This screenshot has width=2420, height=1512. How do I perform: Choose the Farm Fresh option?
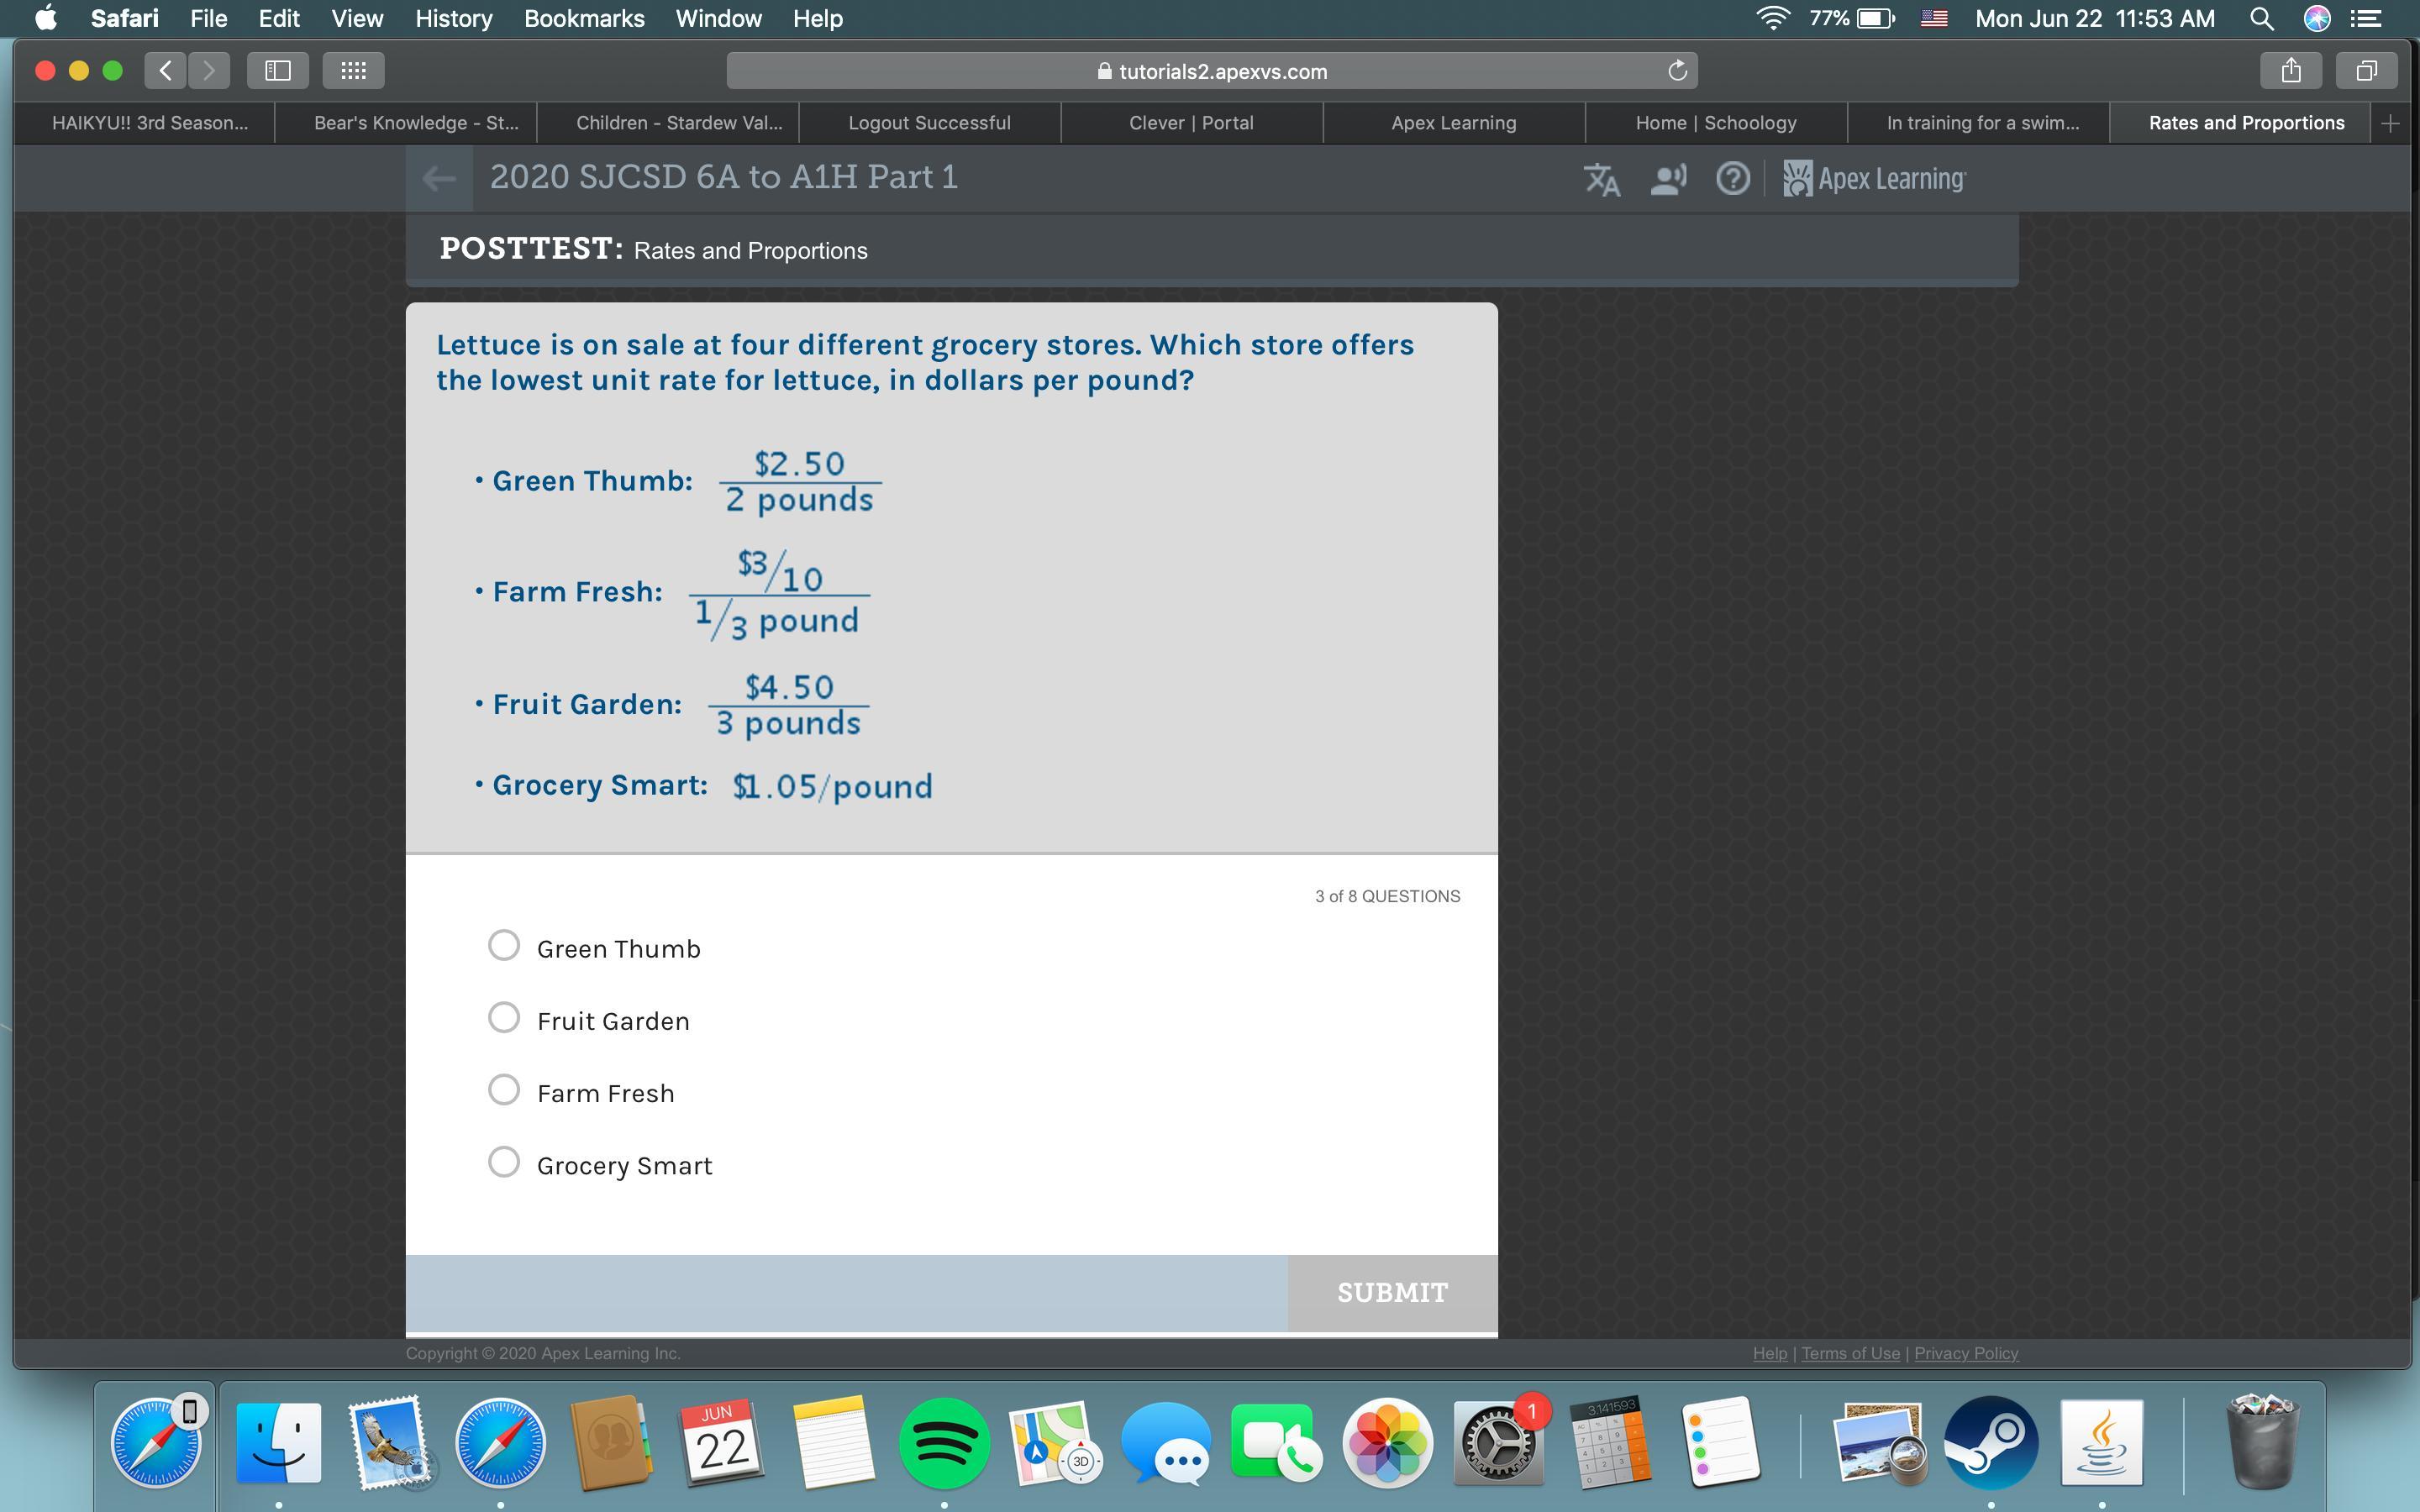(x=504, y=1090)
